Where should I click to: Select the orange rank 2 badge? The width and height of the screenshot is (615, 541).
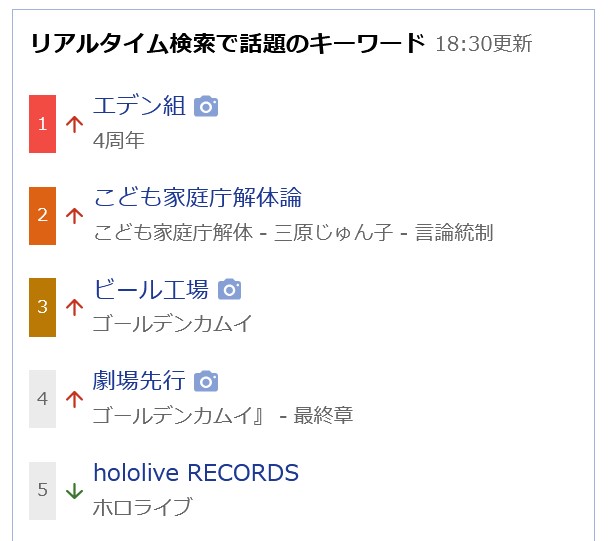click(42, 216)
